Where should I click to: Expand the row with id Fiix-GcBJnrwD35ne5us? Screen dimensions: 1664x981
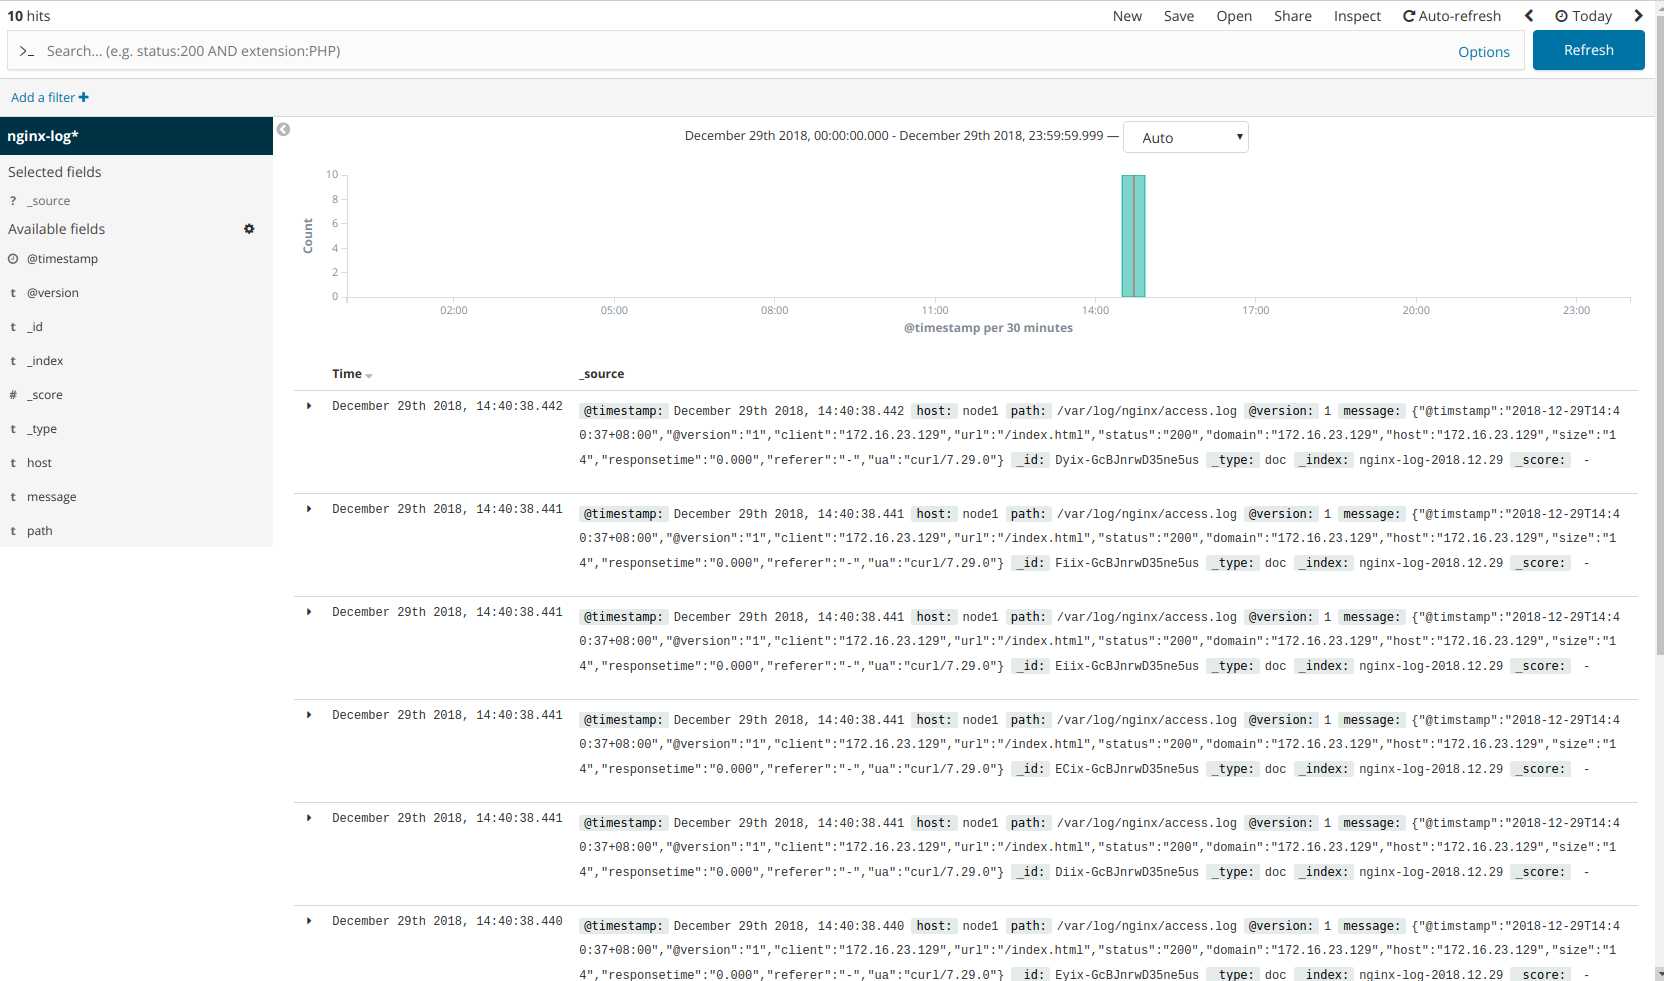309,509
